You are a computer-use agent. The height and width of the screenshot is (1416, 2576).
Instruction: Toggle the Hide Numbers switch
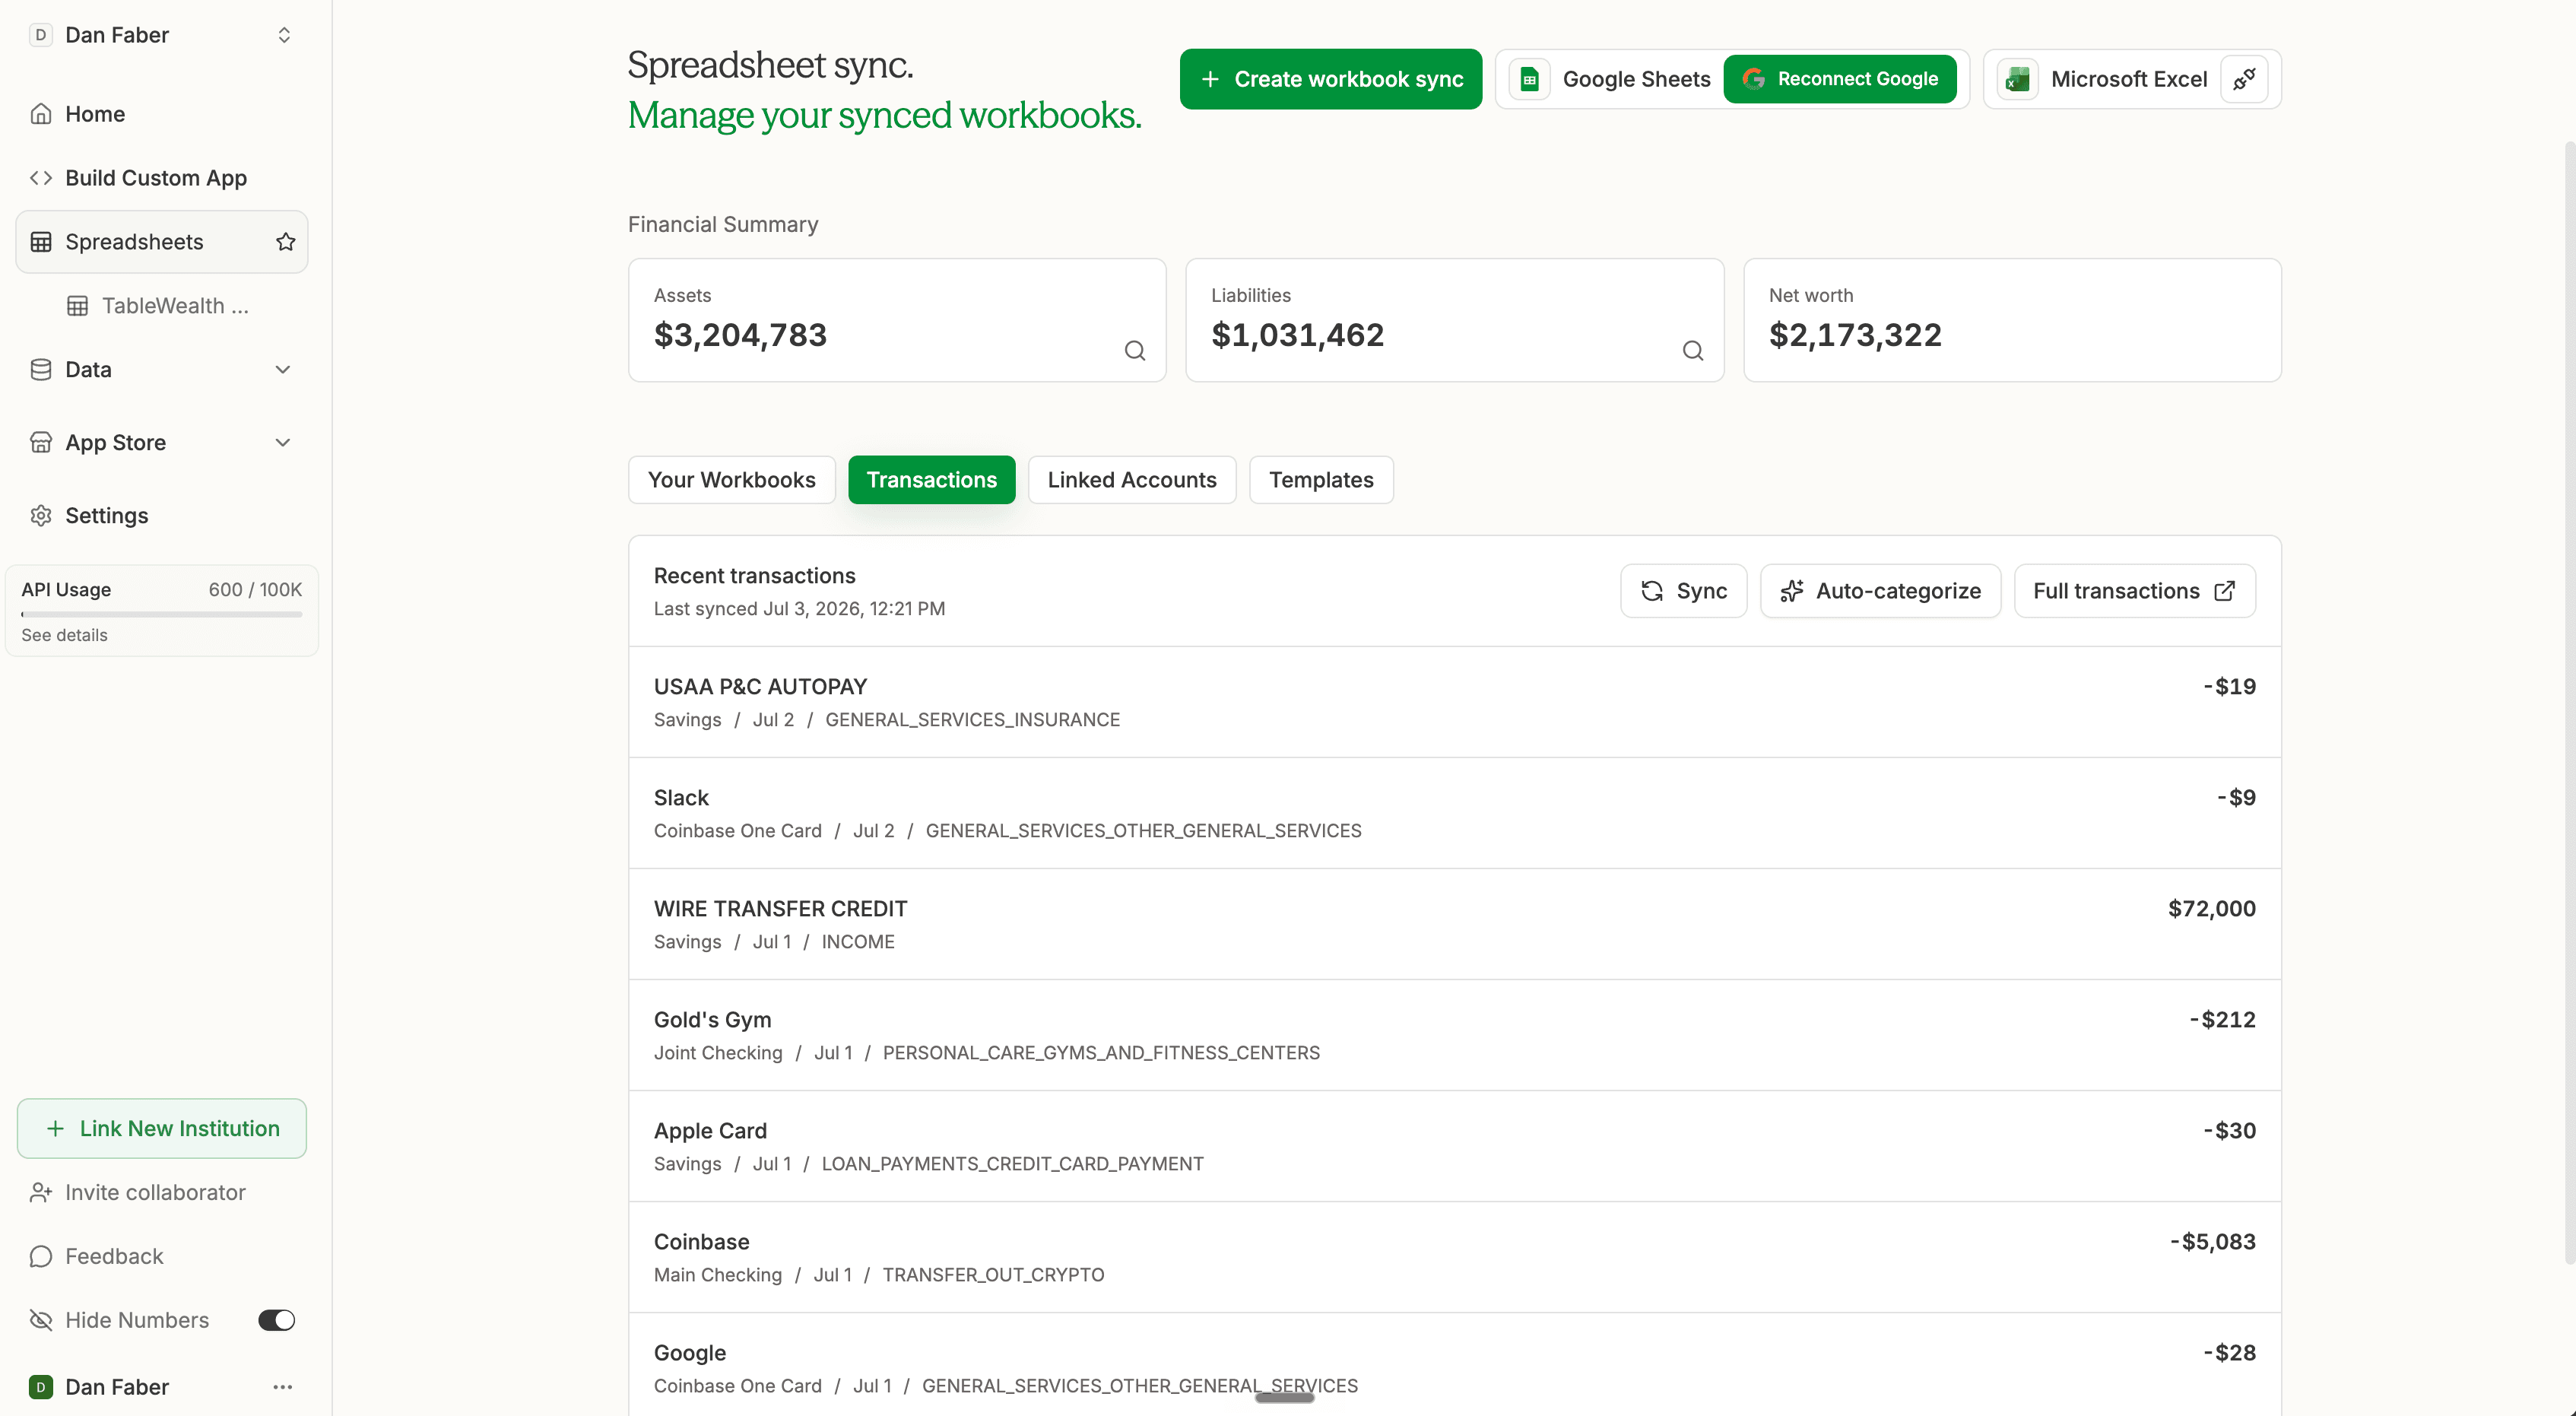277,1321
